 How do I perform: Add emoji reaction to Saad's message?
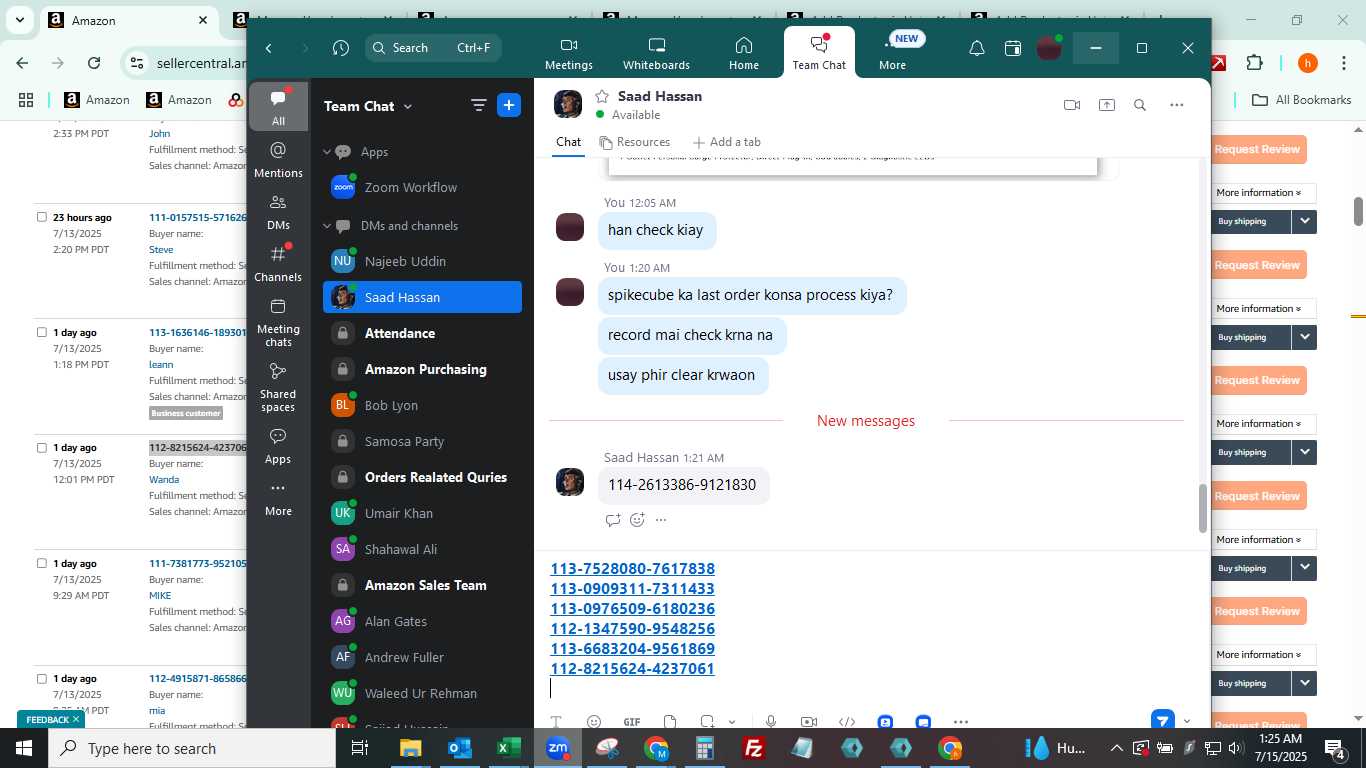click(x=637, y=520)
